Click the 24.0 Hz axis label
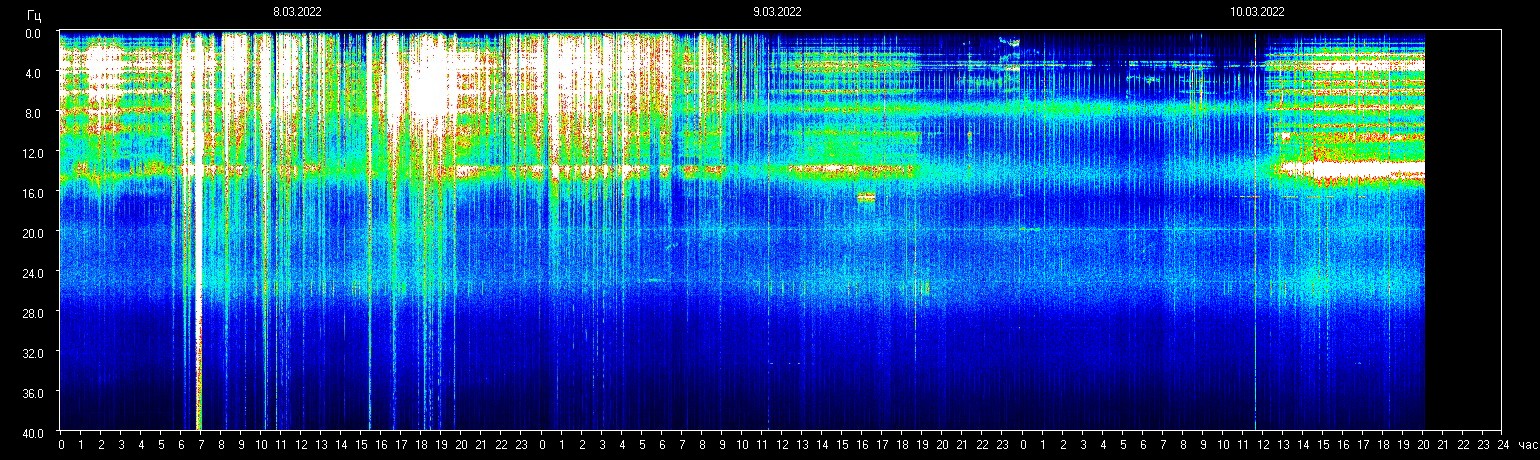The image size is (1540, 460). tap(33, 272)
